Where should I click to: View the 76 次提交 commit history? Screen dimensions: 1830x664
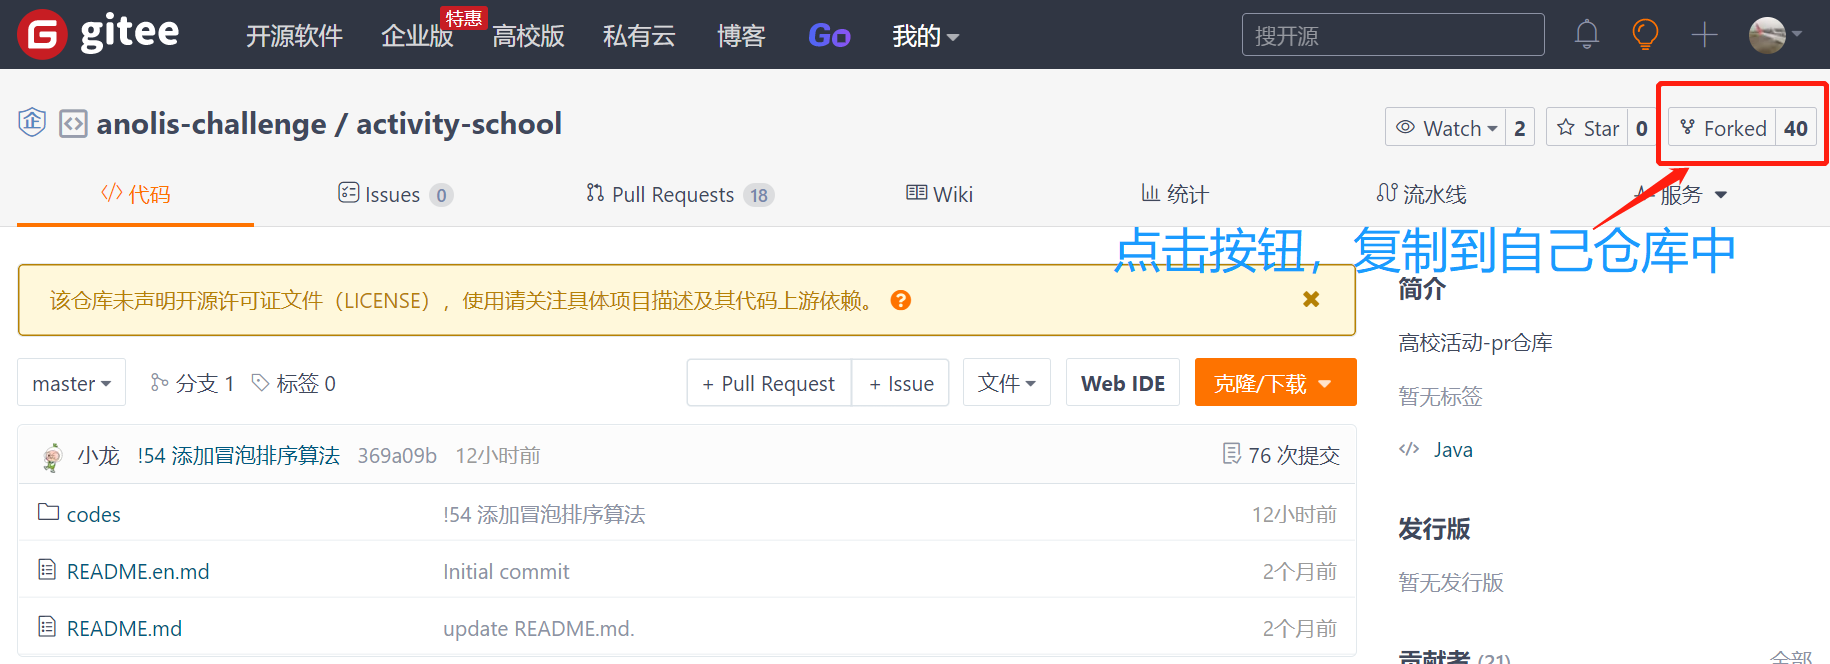[x=1281, y=455]
